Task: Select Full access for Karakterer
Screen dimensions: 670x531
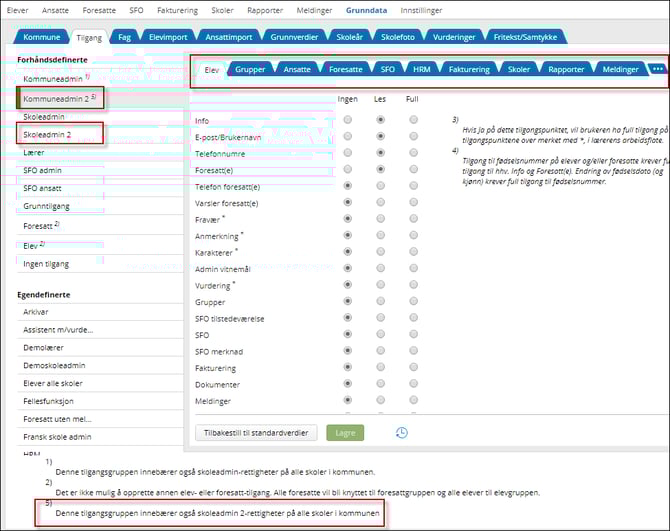Action: click(414, 252)
